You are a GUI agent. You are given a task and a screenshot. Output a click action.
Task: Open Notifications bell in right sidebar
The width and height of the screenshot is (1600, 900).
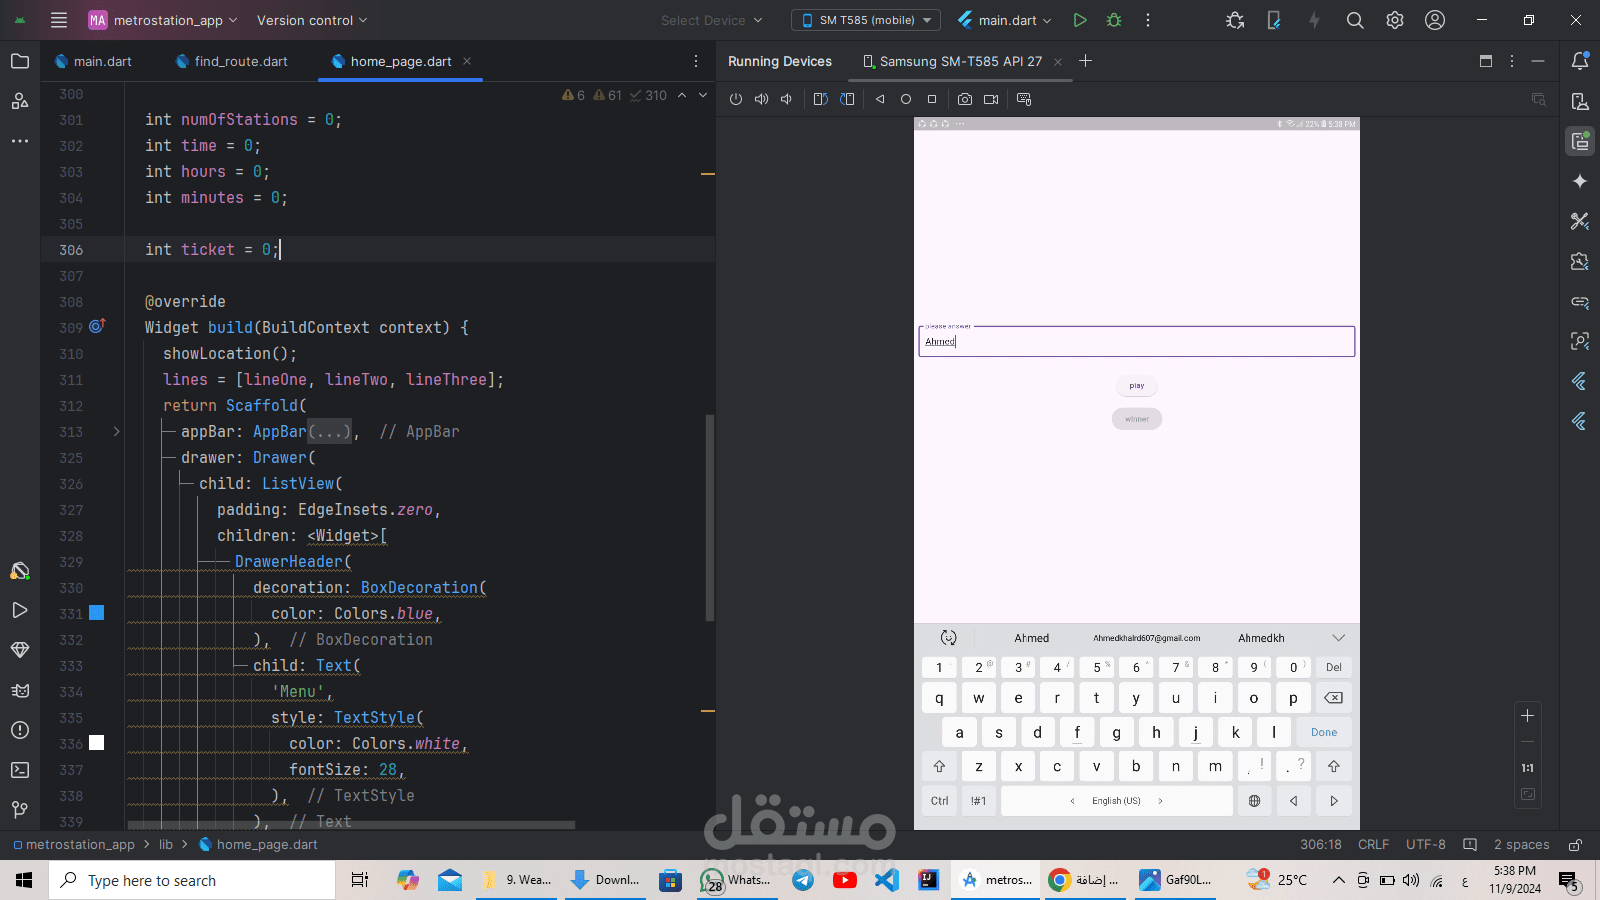click(1580, 61)
